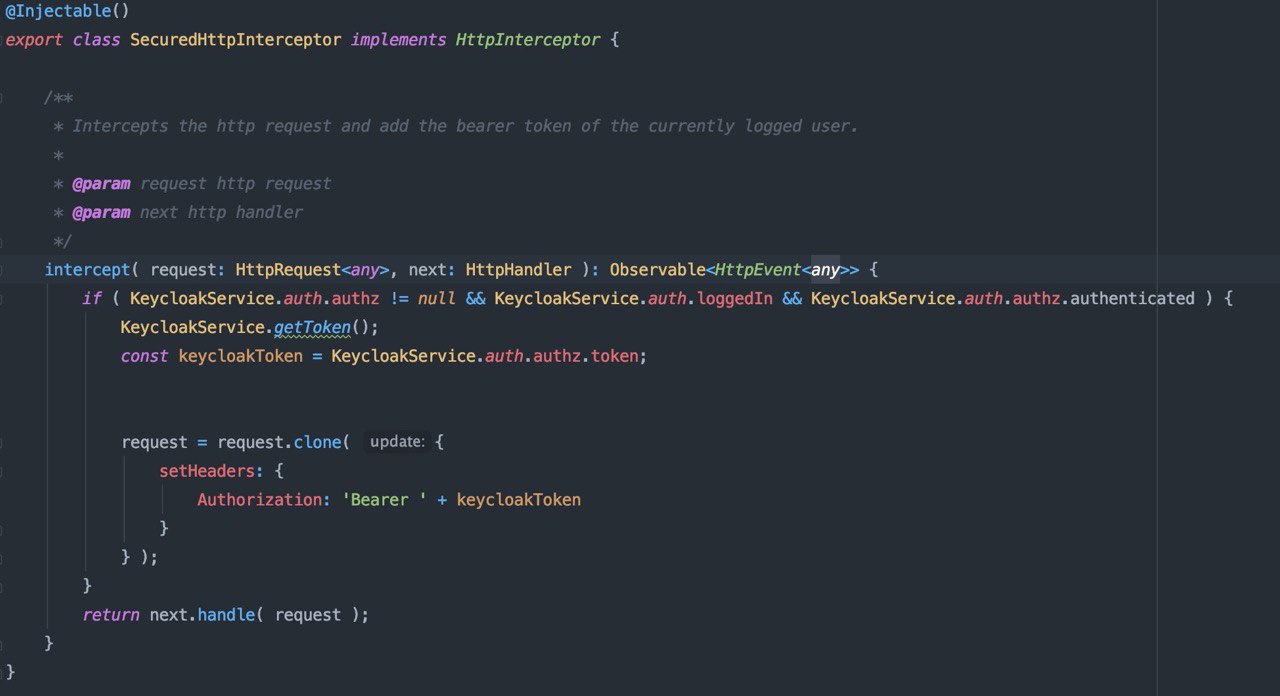The width and height of the screenshot is (1280, 696).
Task: Click the class keyword
Action: point(96,40)
